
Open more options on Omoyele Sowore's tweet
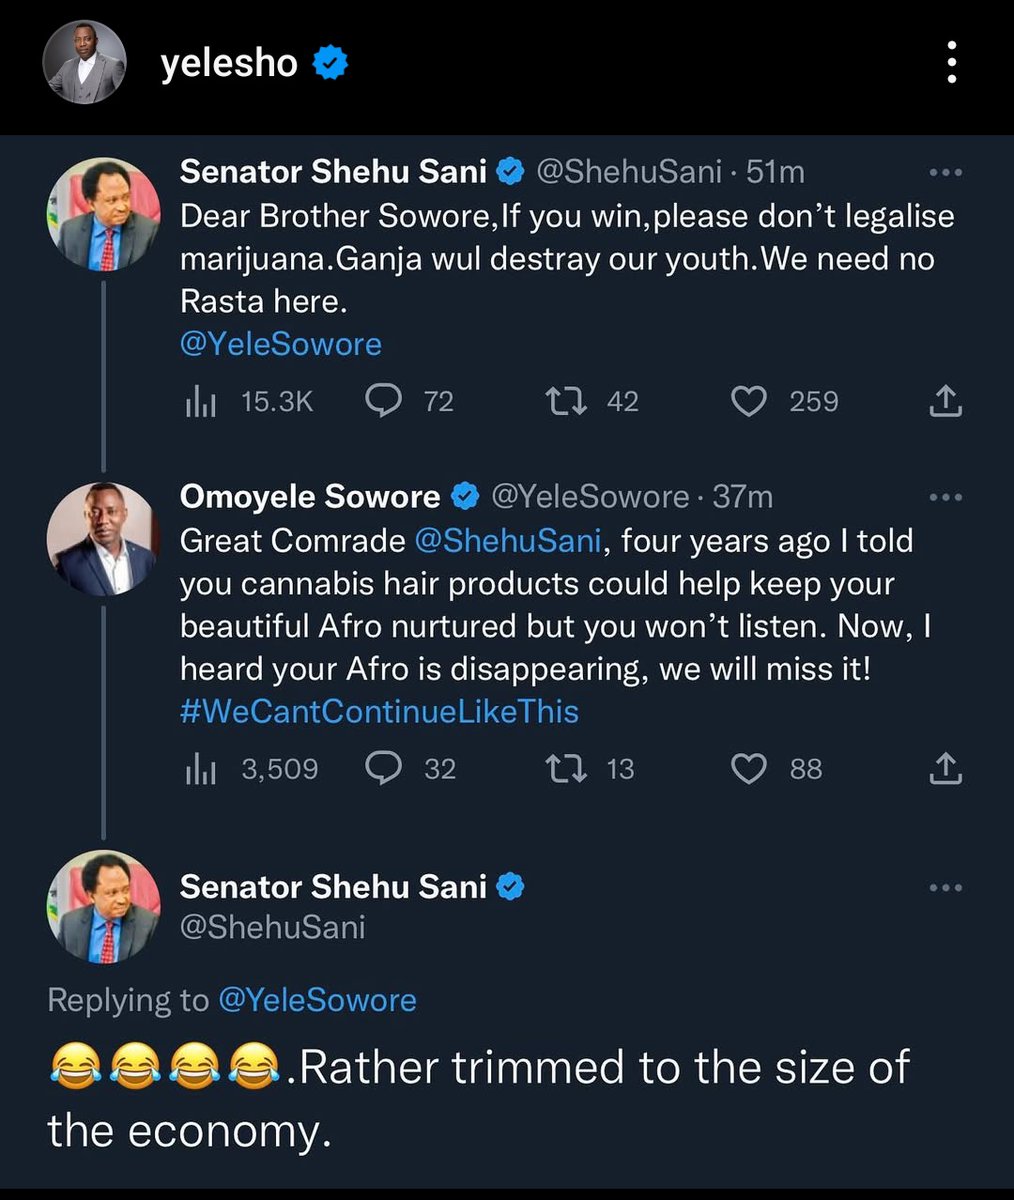[x=945, y=497]
